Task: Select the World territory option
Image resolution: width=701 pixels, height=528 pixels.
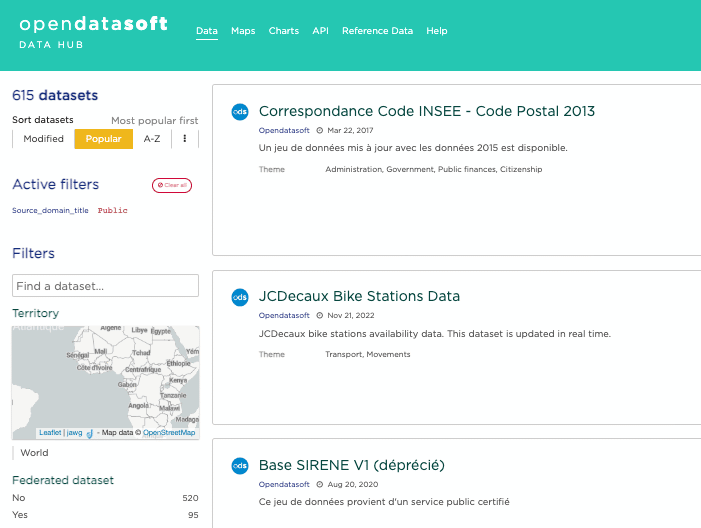Action: point(34,453)
